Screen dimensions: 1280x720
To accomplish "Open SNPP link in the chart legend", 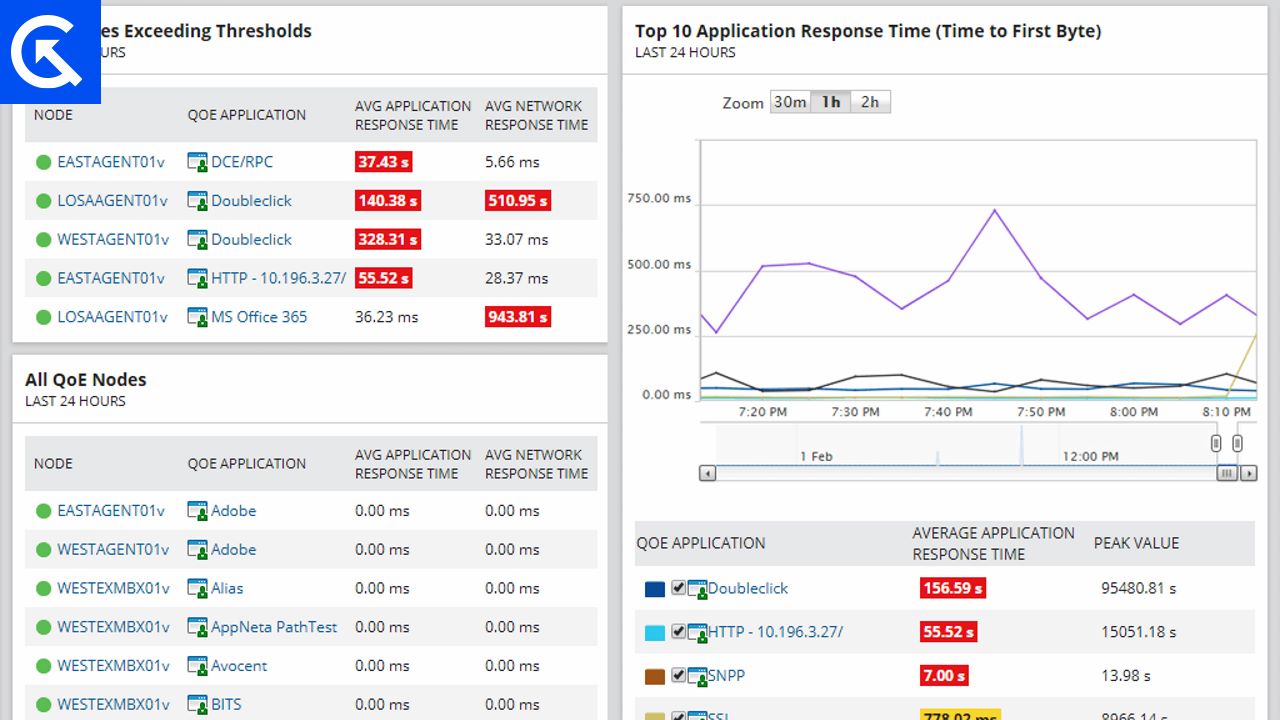I will pyautogui.click(x=727, y=676).
